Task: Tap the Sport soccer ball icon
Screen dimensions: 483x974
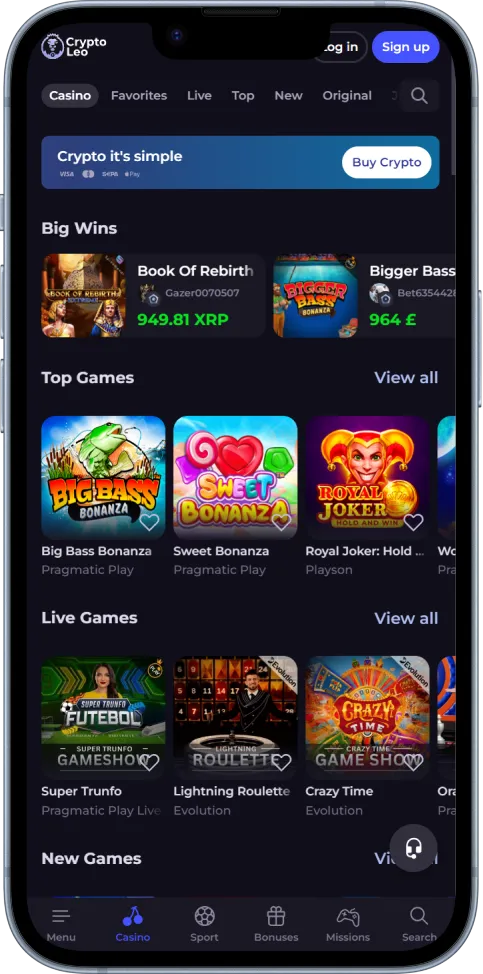Action: pos(204,916)
